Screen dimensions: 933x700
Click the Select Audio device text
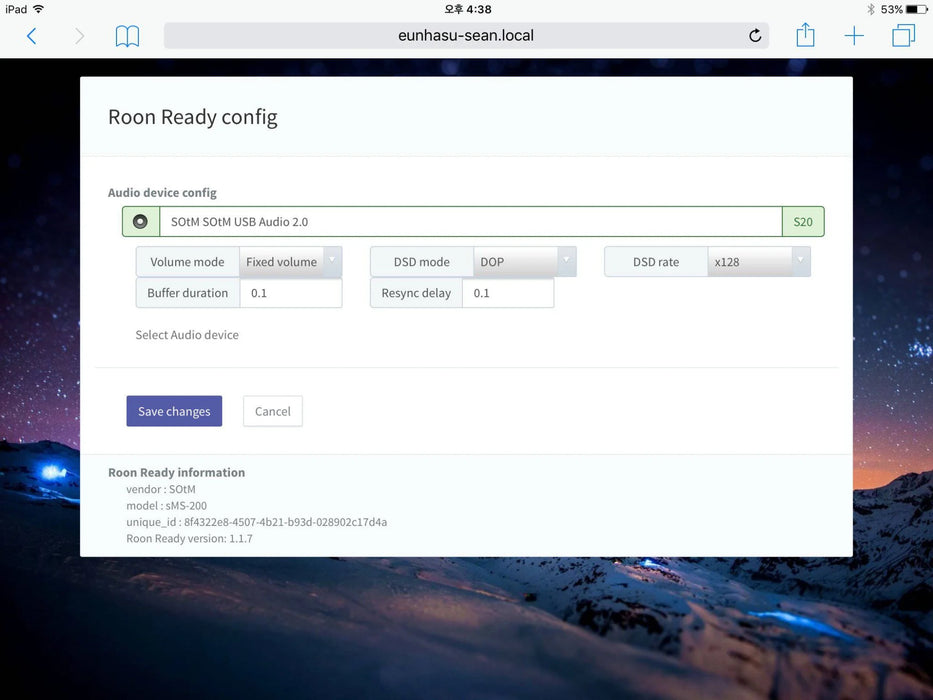coord(187,335)
